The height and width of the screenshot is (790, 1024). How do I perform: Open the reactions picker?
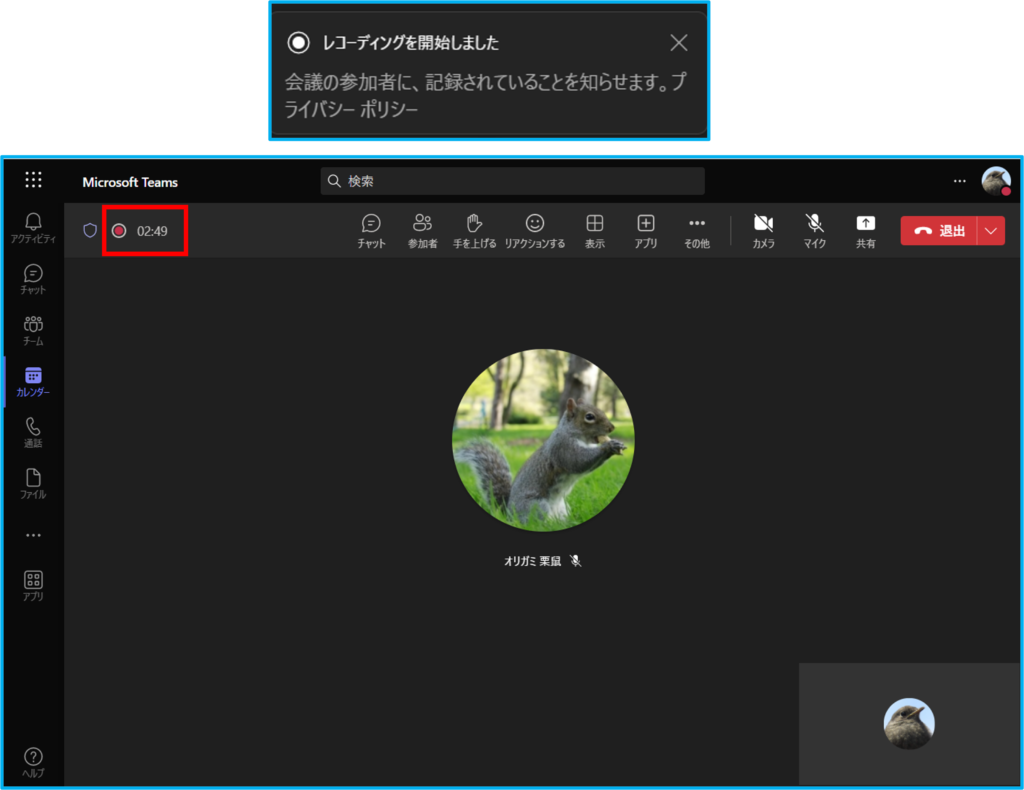click(x=535, y=230)
